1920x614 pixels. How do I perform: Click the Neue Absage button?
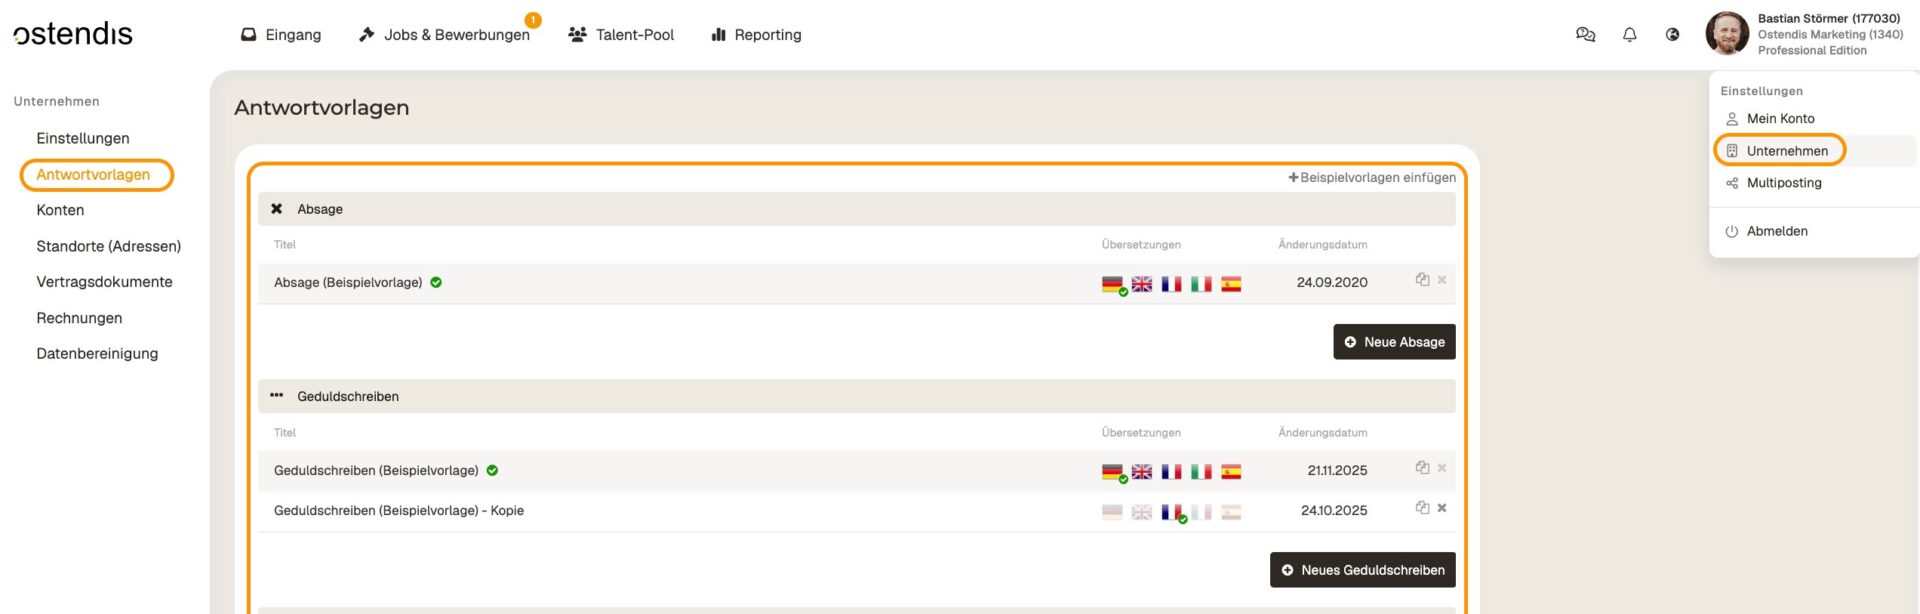tap(1393, 342)
